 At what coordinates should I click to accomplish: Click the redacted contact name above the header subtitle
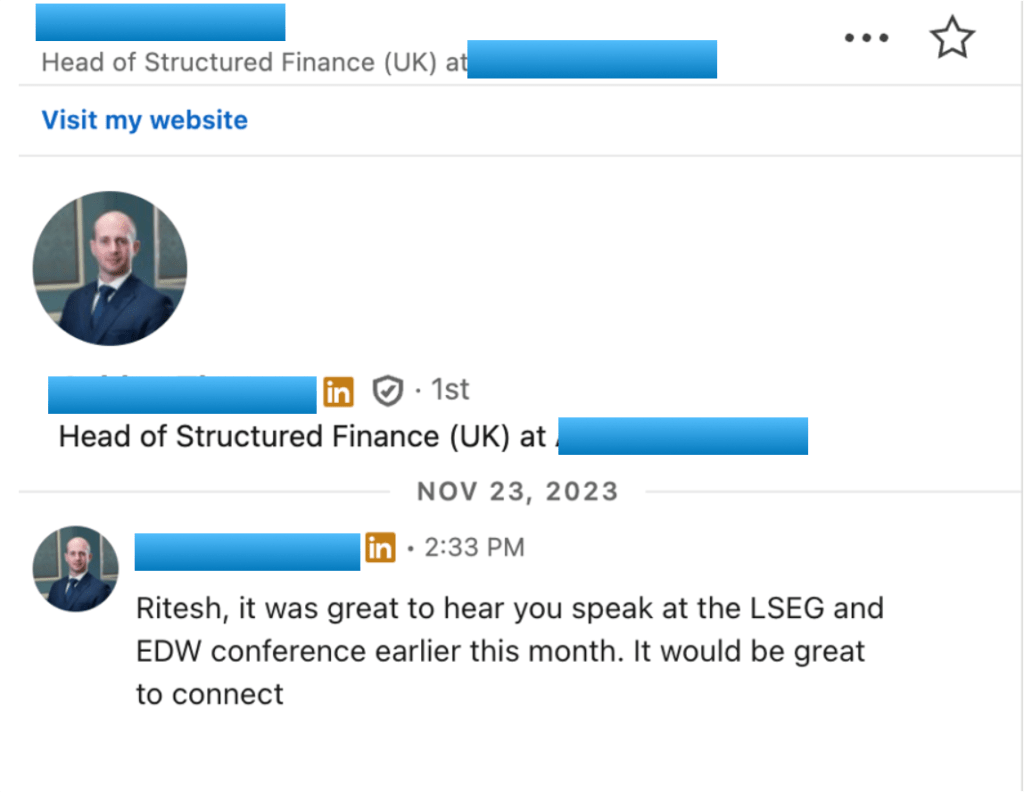pyautogui.click(x=160, y=22)
